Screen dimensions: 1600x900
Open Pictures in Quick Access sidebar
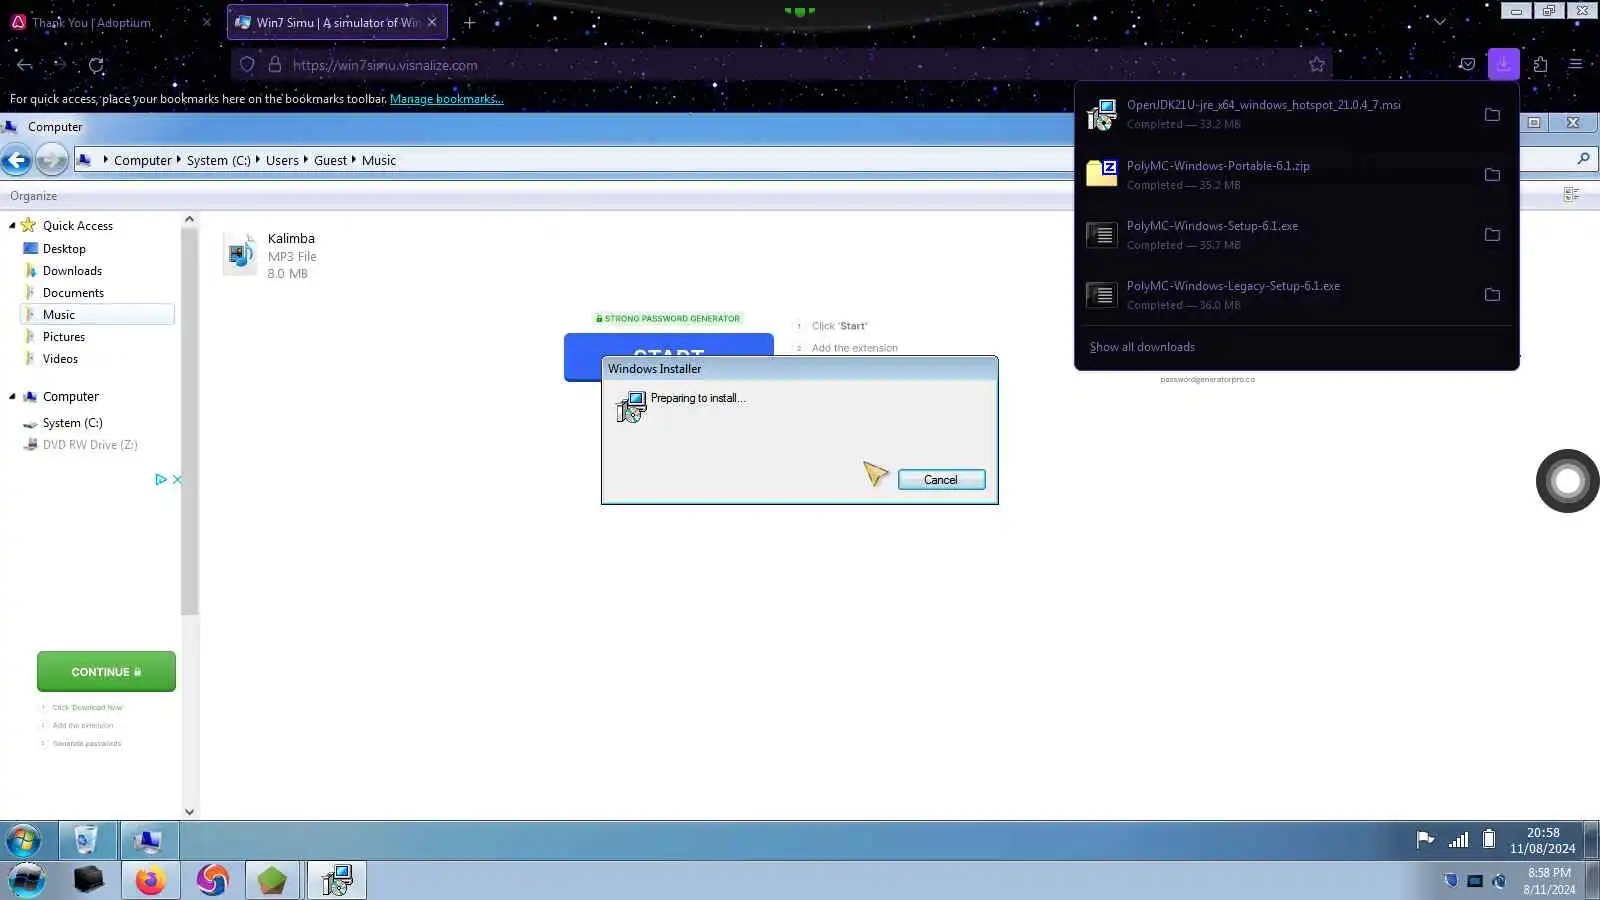64,337
